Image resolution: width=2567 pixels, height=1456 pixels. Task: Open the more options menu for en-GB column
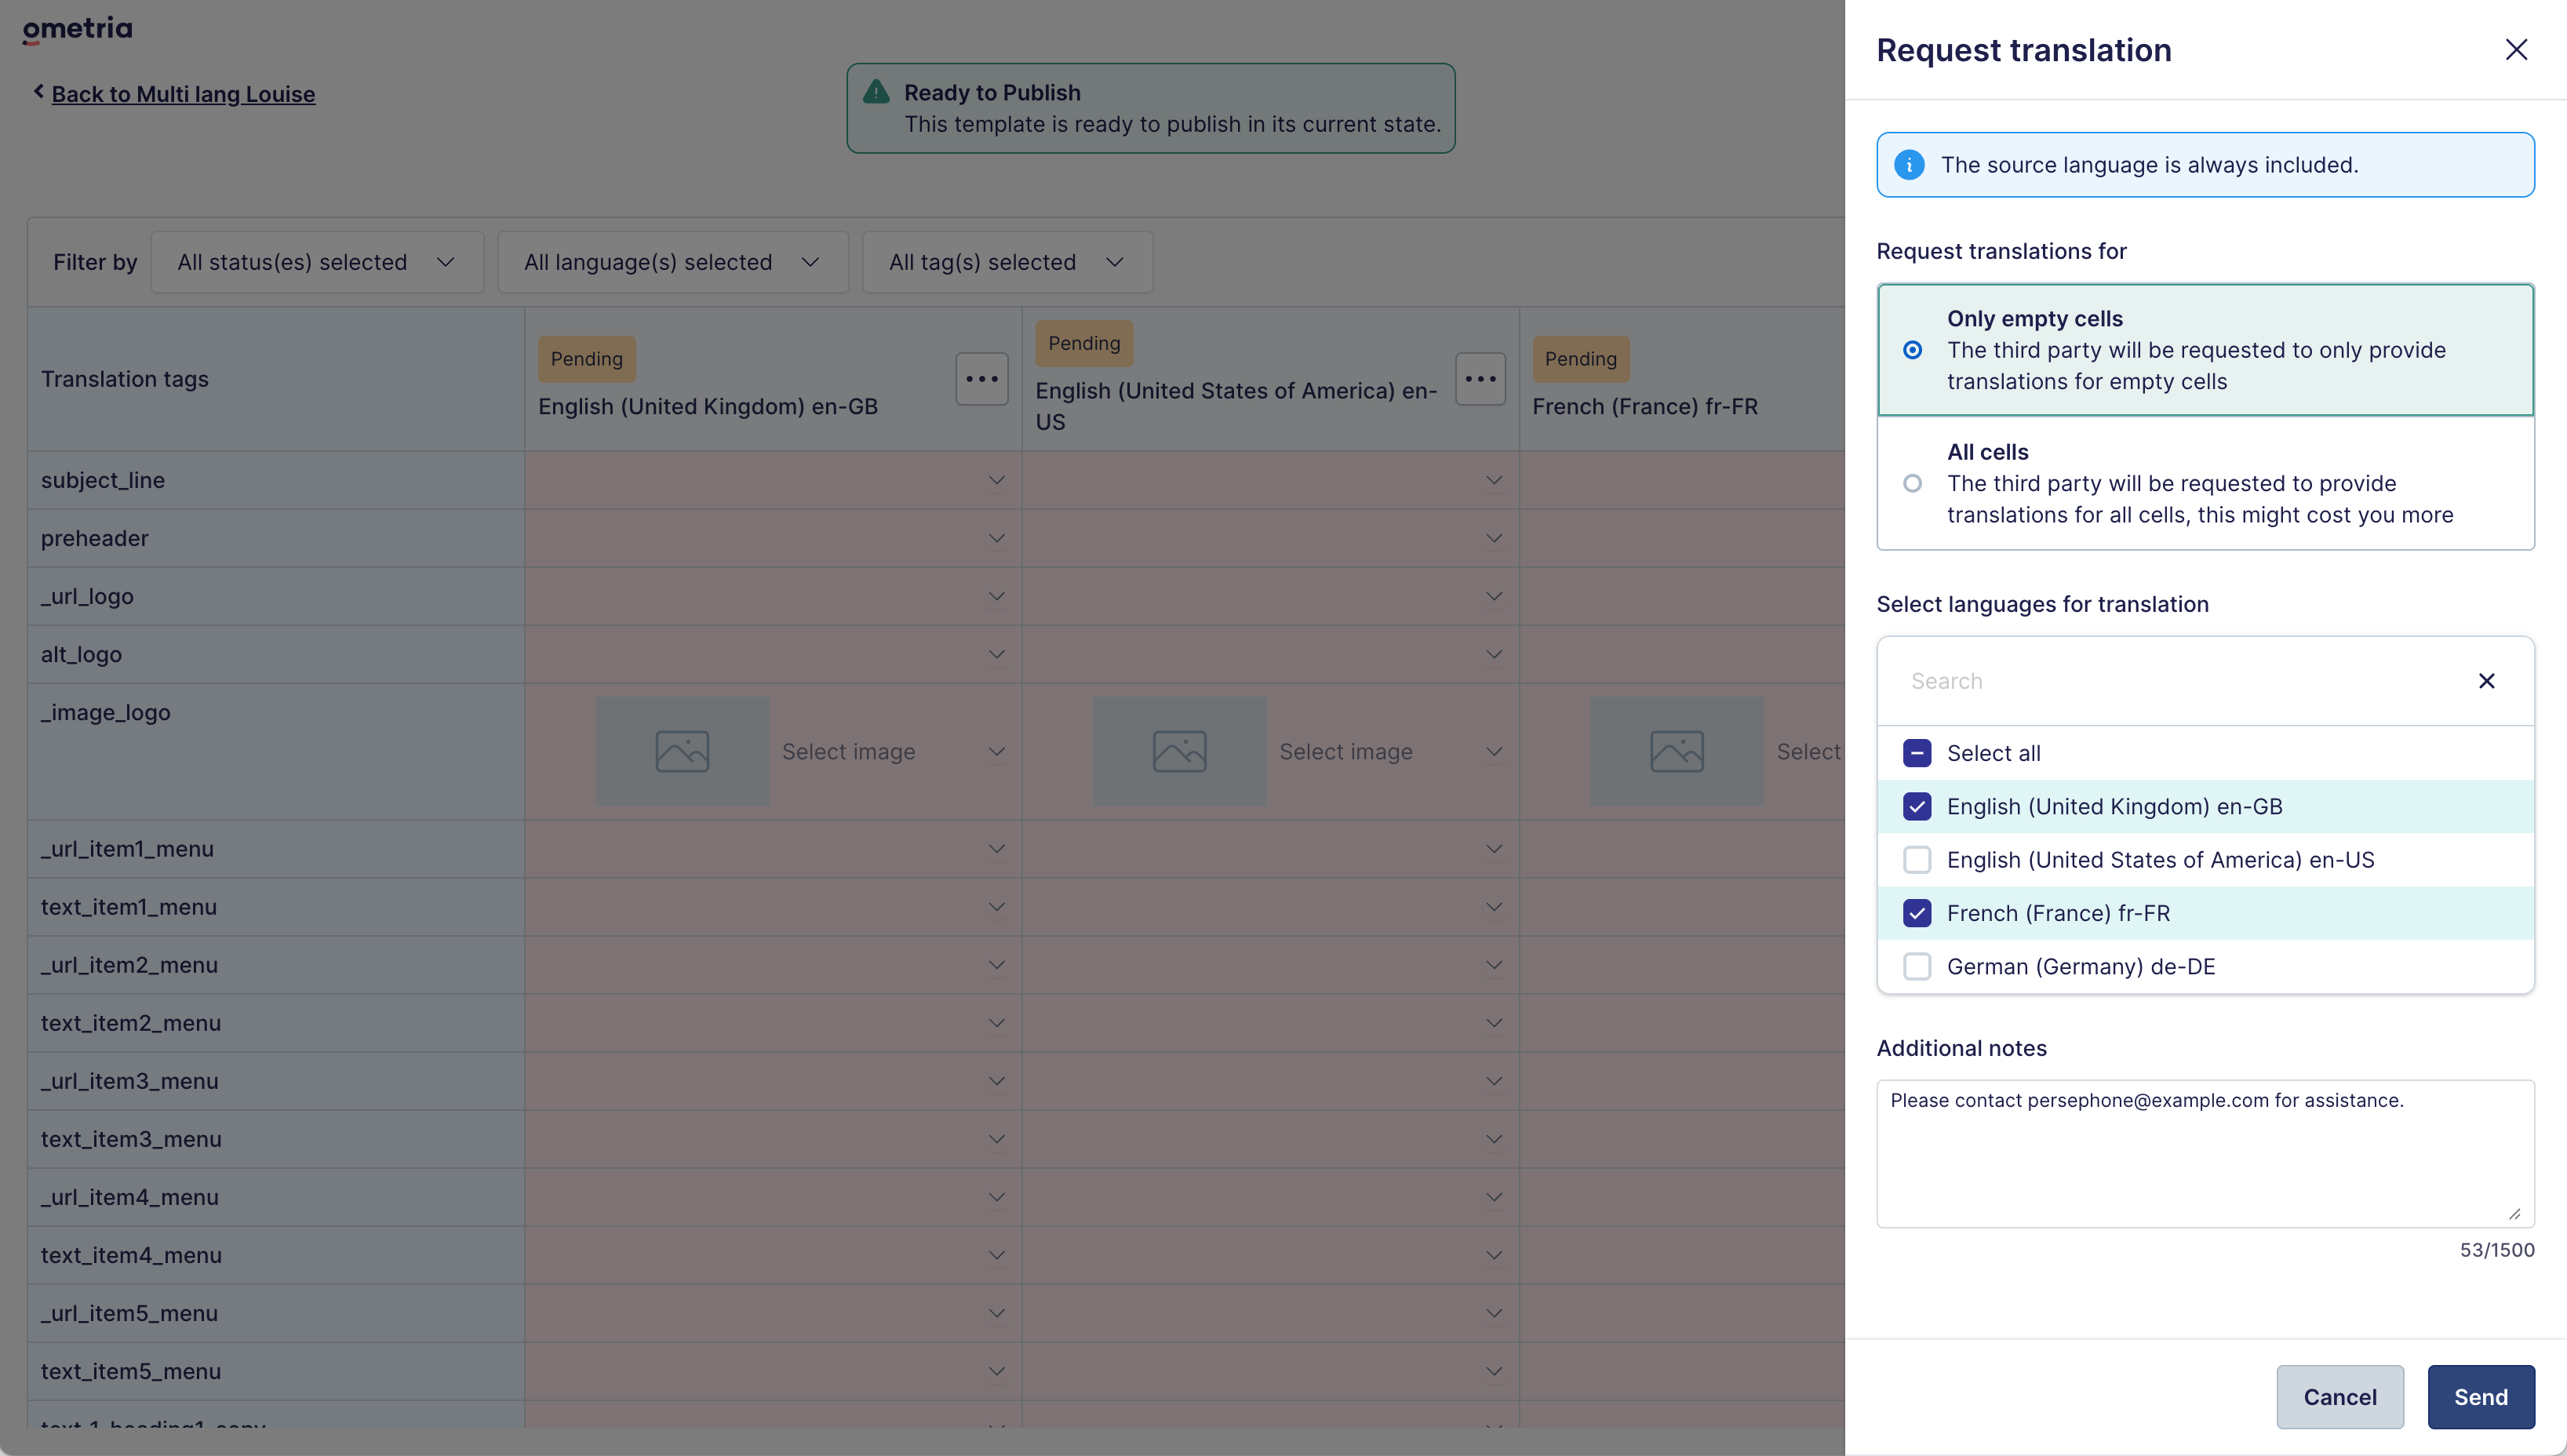pos(981,379)
